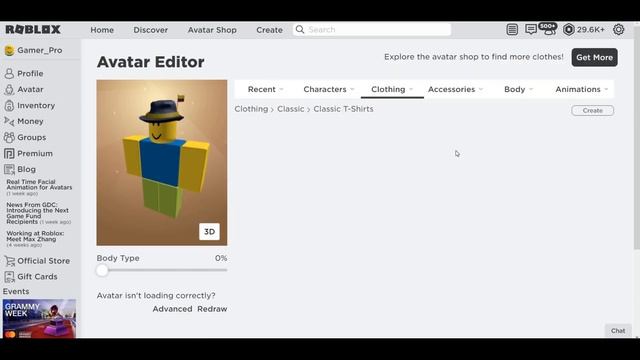Image resolution: width=640 pixels, height=360 pixels.
Task: Toggle the 3D avatar view button
Action: [x=209, y=232]
